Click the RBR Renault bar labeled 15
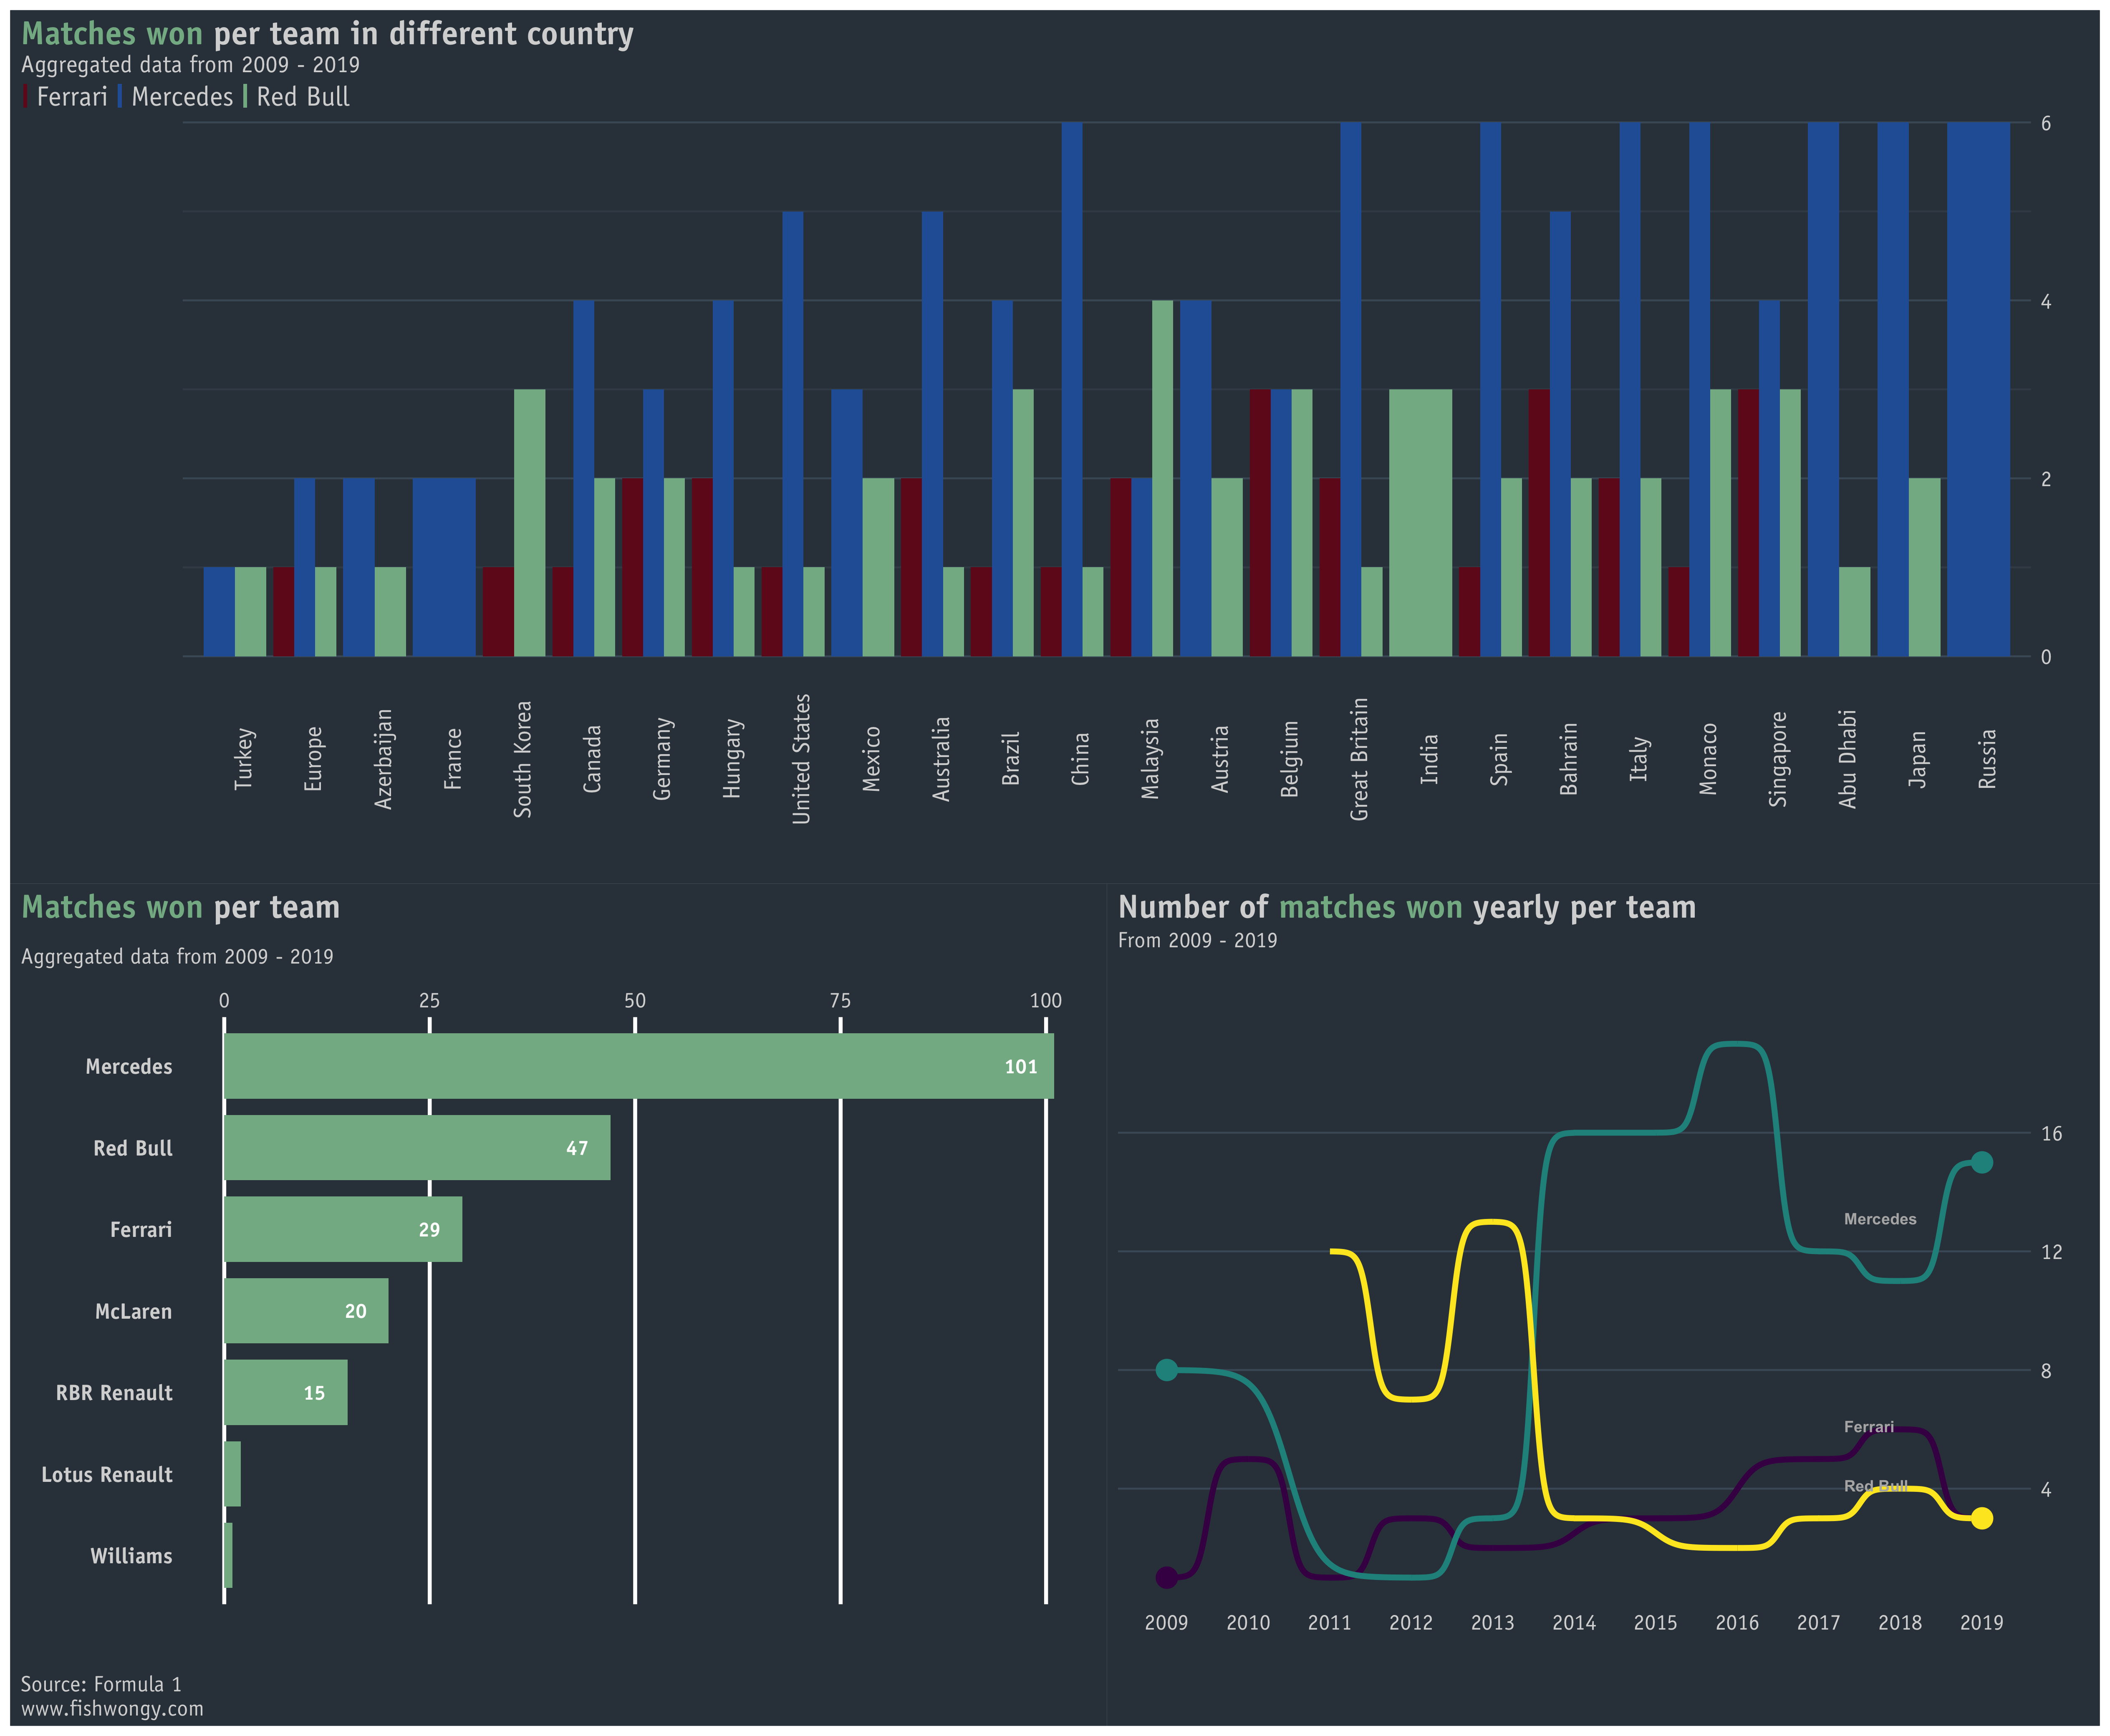2110x1736 pixels. pos(286,1392)
